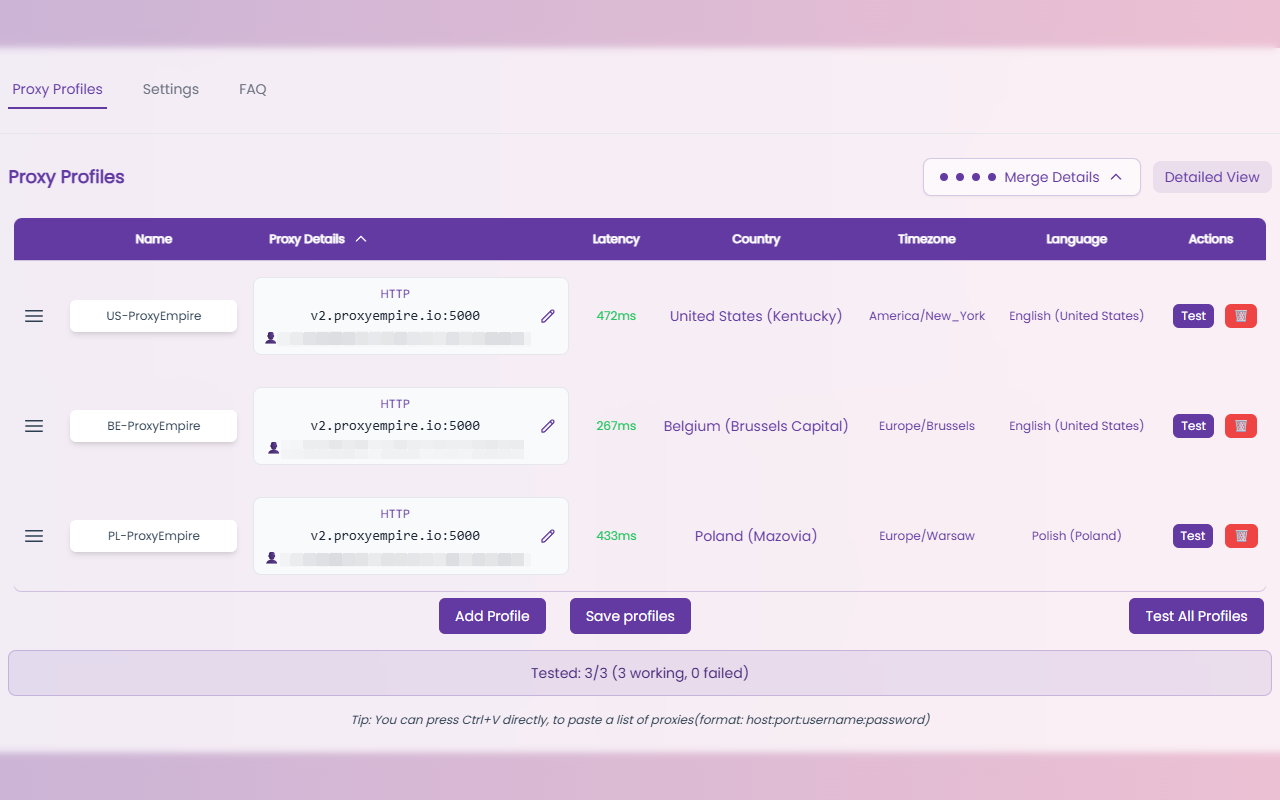Click the 267ms latency value

pyautogui.click(x=616, y=426)
